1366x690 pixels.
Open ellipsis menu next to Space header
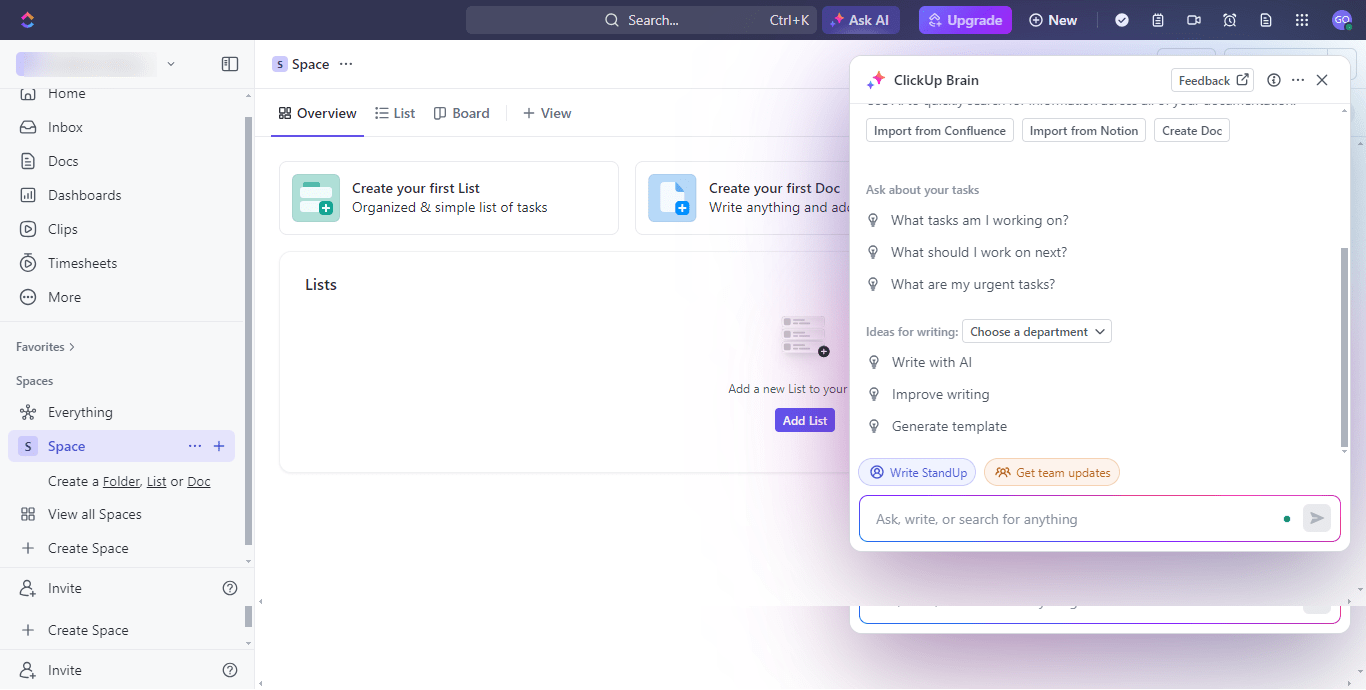point(346,64)
